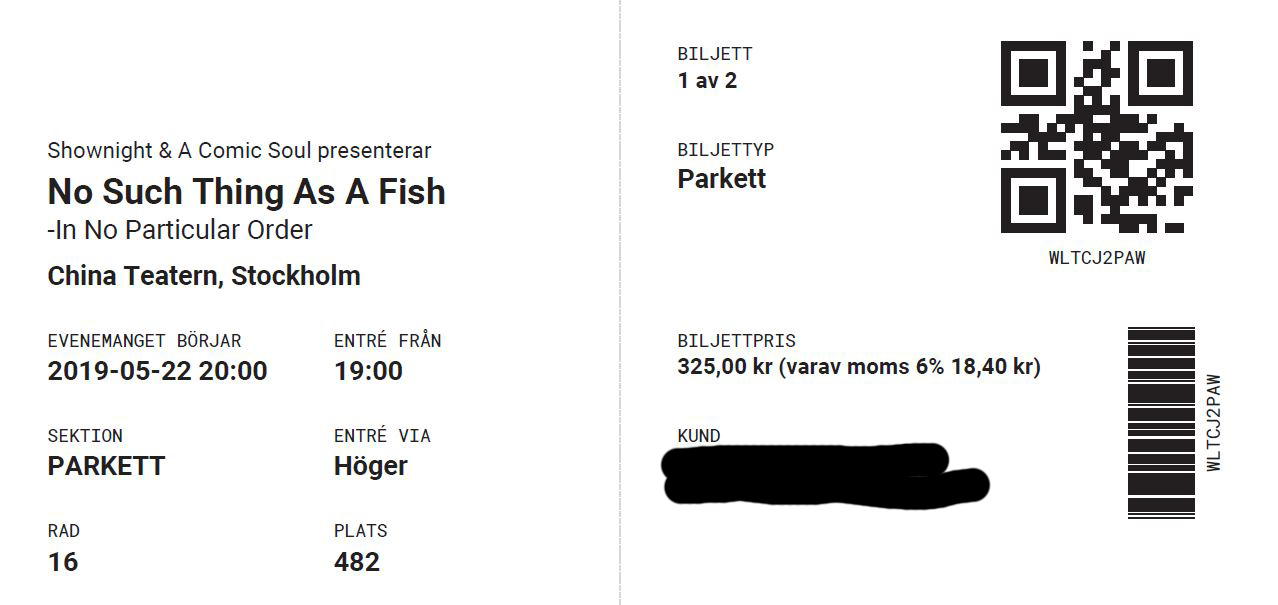Click the blacked-out customer name
This screenshot has height=605, width=1278.
pos(826,473)
